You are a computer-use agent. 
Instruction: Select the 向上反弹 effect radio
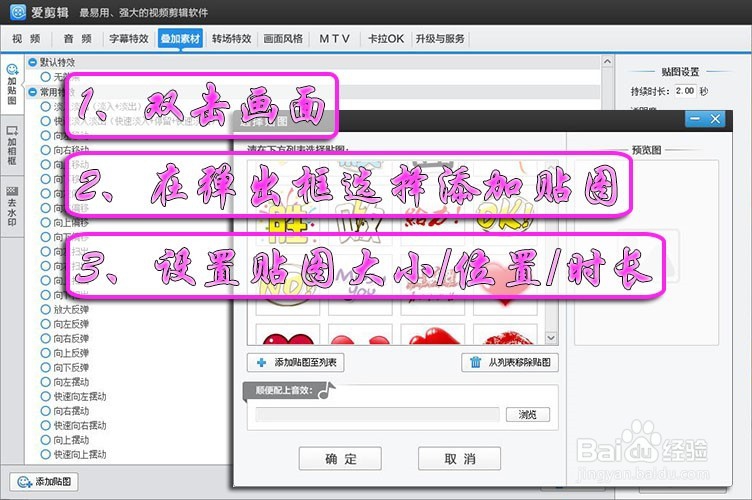pos(46,353)
